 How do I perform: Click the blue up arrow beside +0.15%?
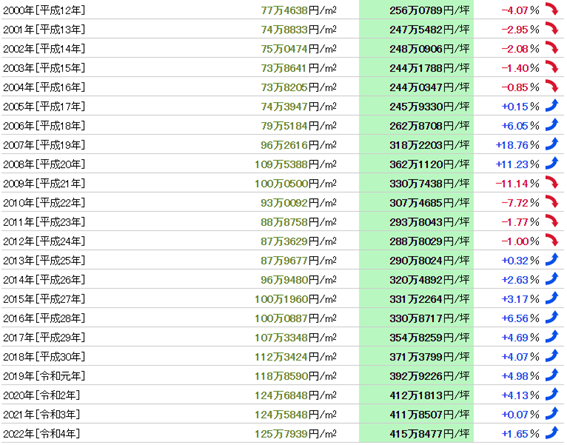pyautogui.click(x=552, y=106)
